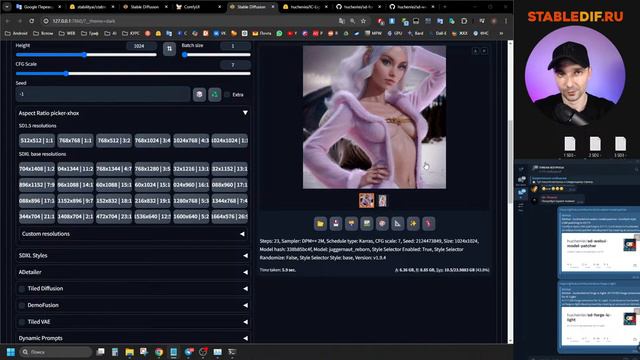This screenshot has height=360, width=640.
Task: Select the 1024x768 | 4:3 resolution
Action: (191, 140)
